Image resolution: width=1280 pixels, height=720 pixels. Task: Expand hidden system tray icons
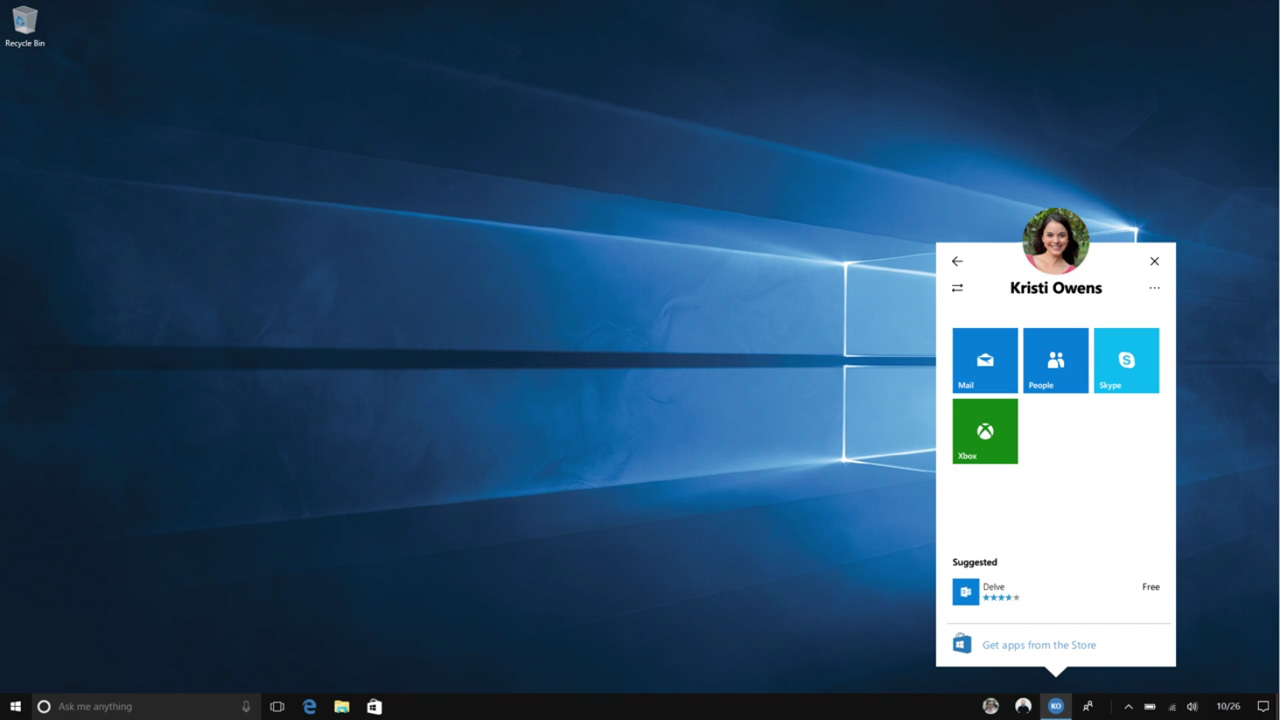(x=1128, y=706)
